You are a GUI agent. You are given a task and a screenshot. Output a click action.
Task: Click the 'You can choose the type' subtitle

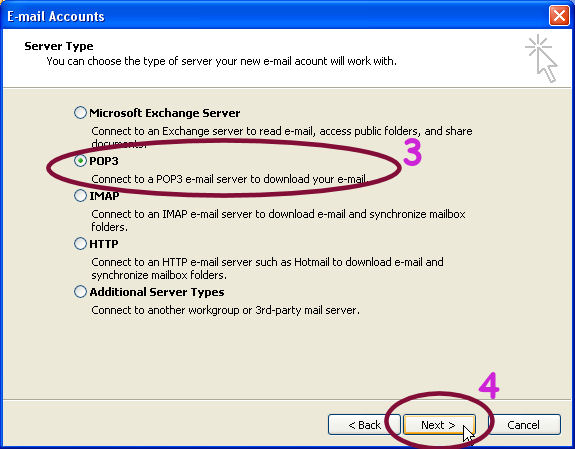(221, 61)
